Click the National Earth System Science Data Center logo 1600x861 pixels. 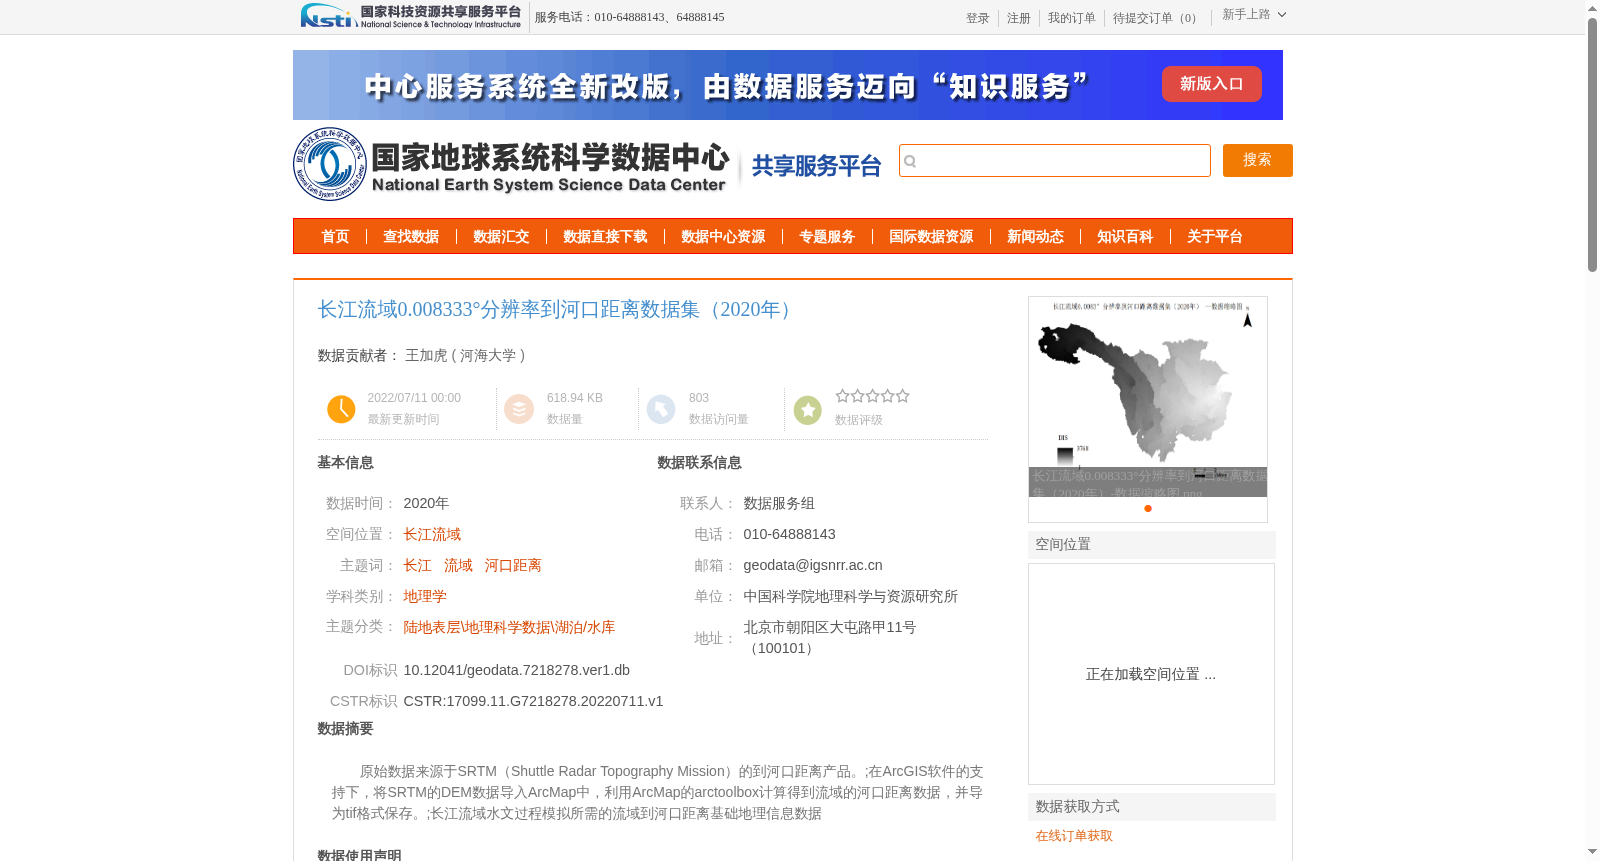[512, 165]
